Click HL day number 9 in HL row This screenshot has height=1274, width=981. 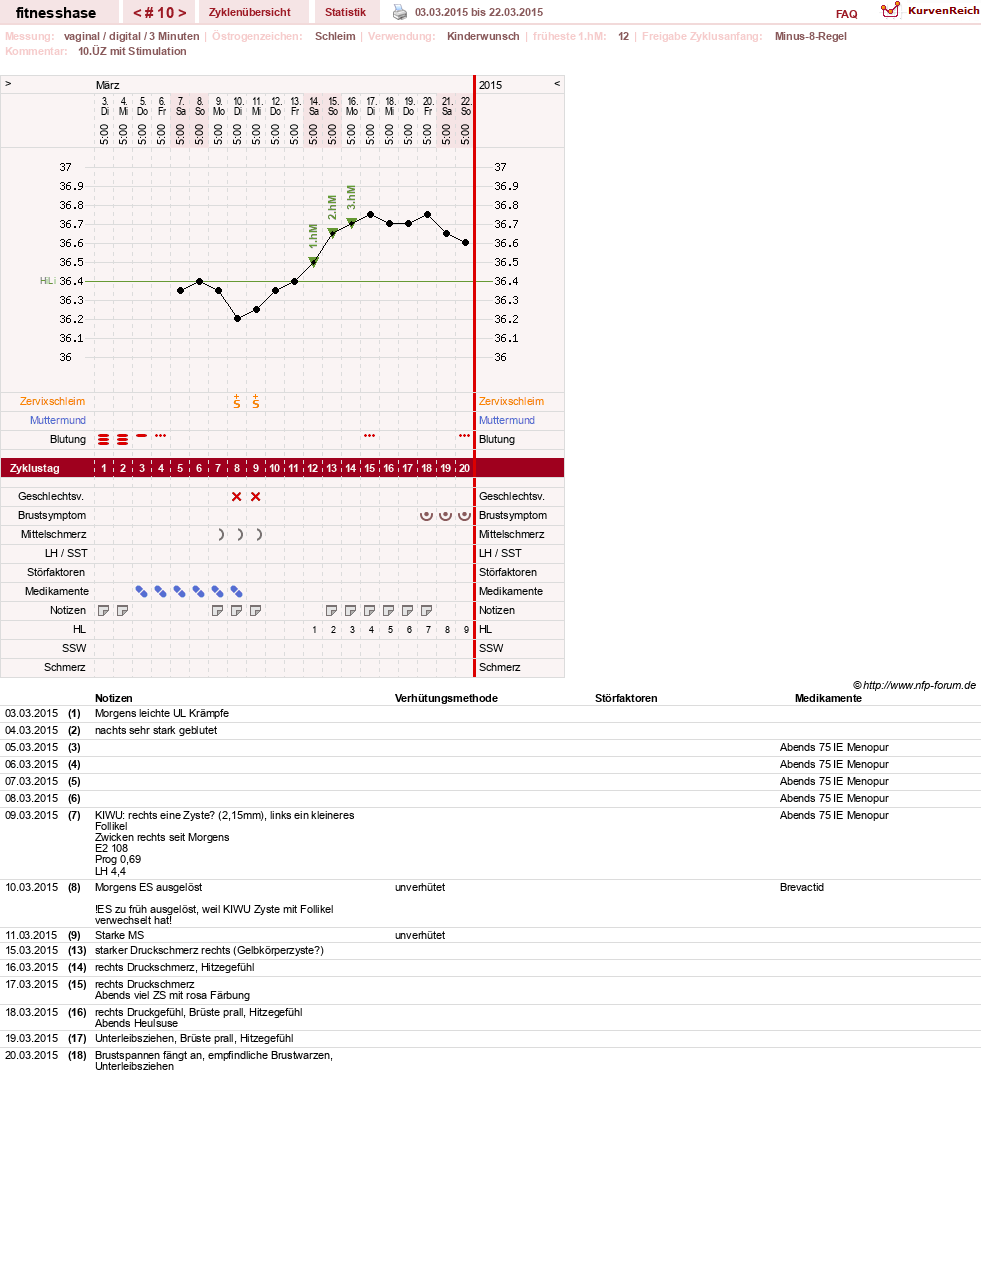click(x=466, y=630)
